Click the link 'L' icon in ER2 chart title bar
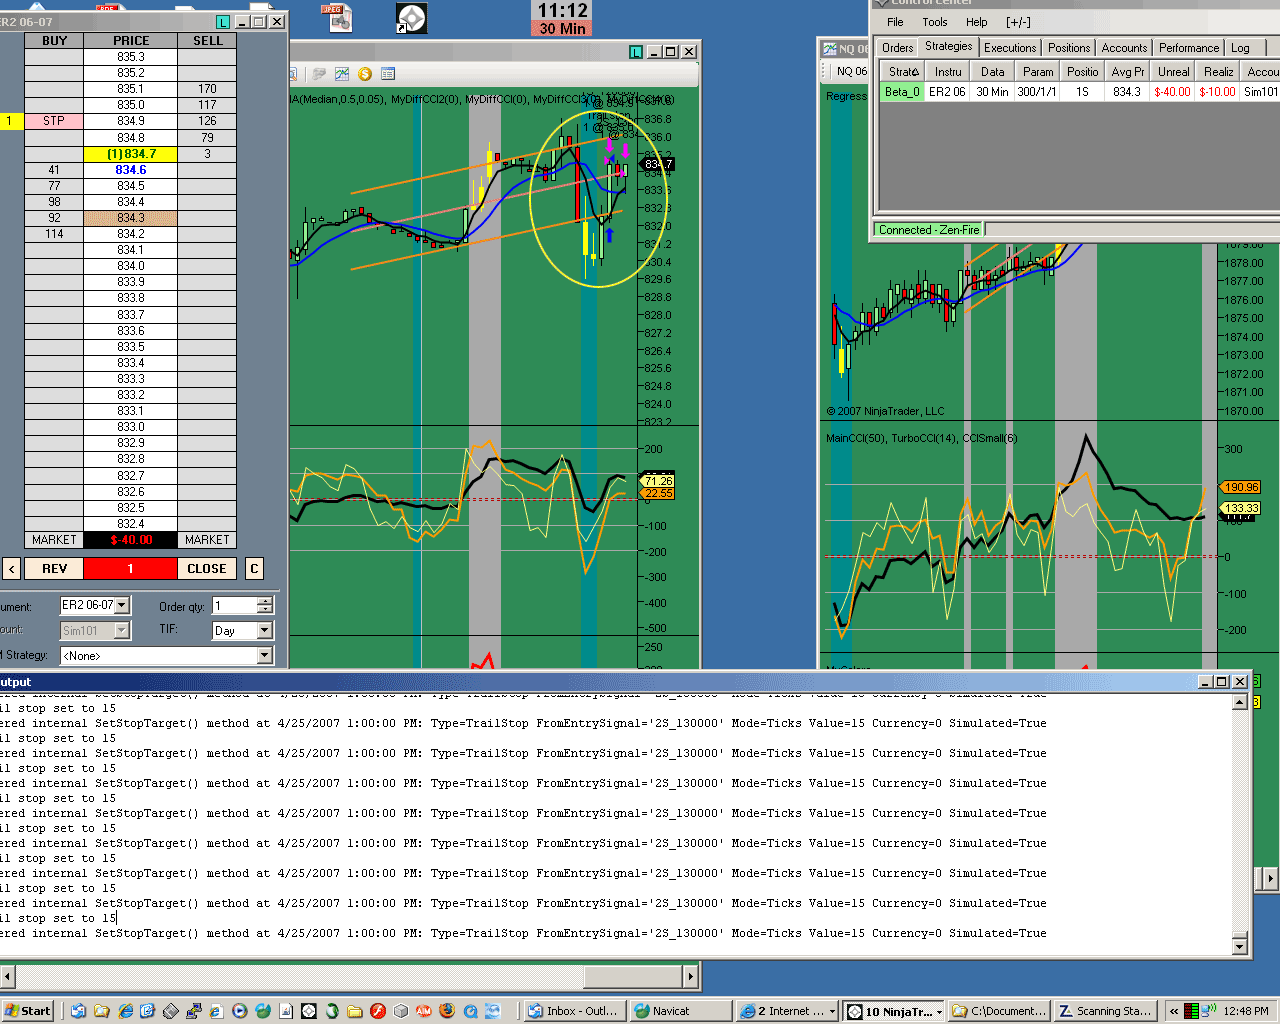 (x=636, y=52)
